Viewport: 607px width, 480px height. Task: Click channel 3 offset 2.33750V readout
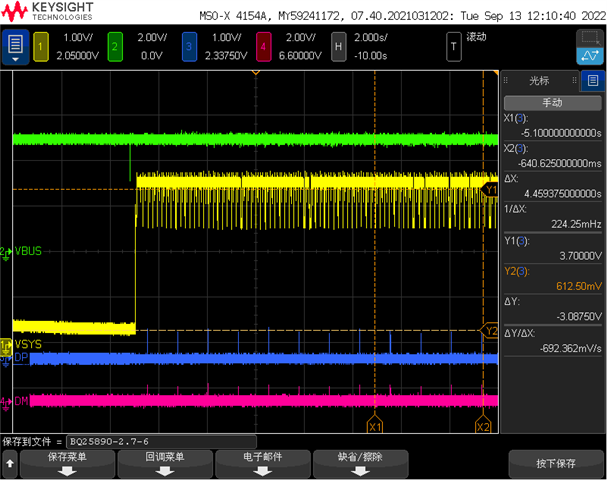coord(226,56)
